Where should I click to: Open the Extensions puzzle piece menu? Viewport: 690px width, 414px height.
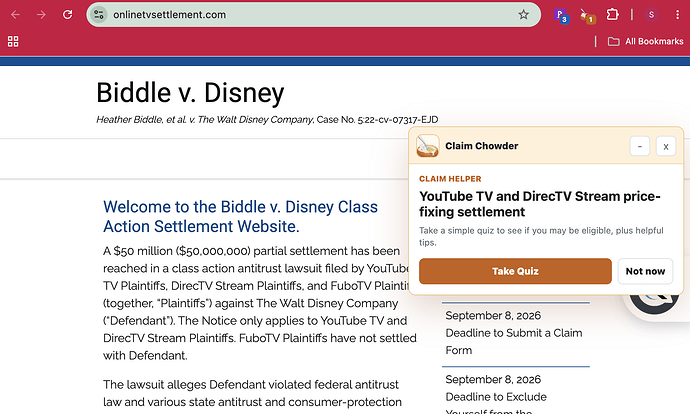pos(613,15)
